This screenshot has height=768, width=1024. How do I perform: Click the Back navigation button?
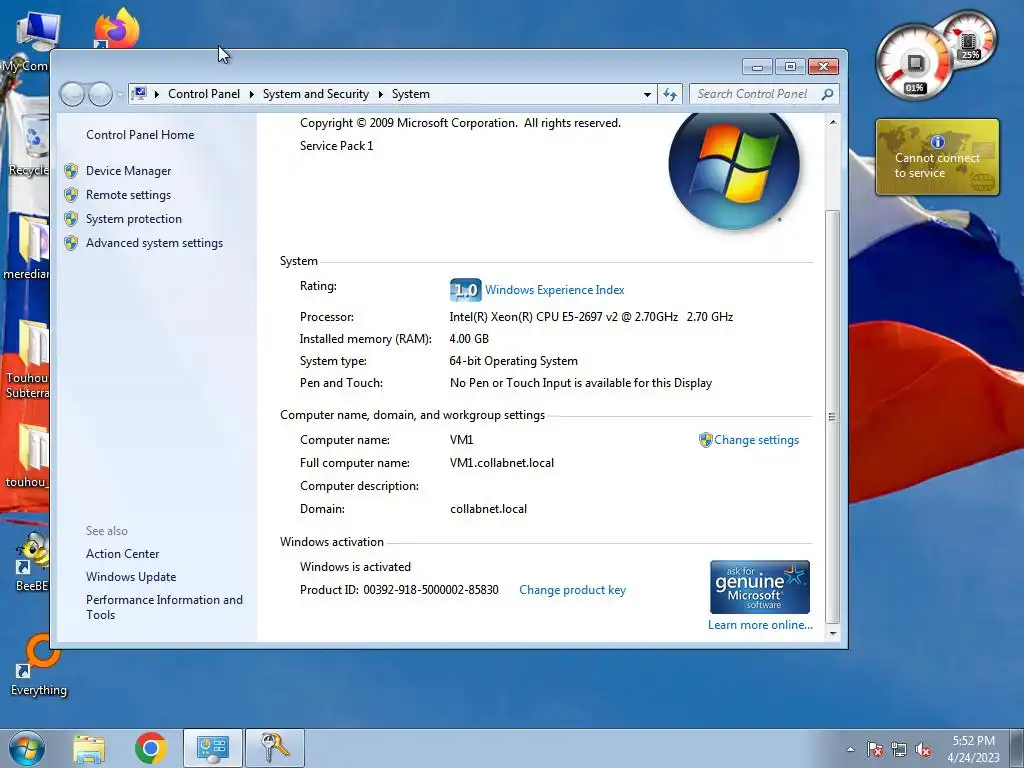click(72, 95)
